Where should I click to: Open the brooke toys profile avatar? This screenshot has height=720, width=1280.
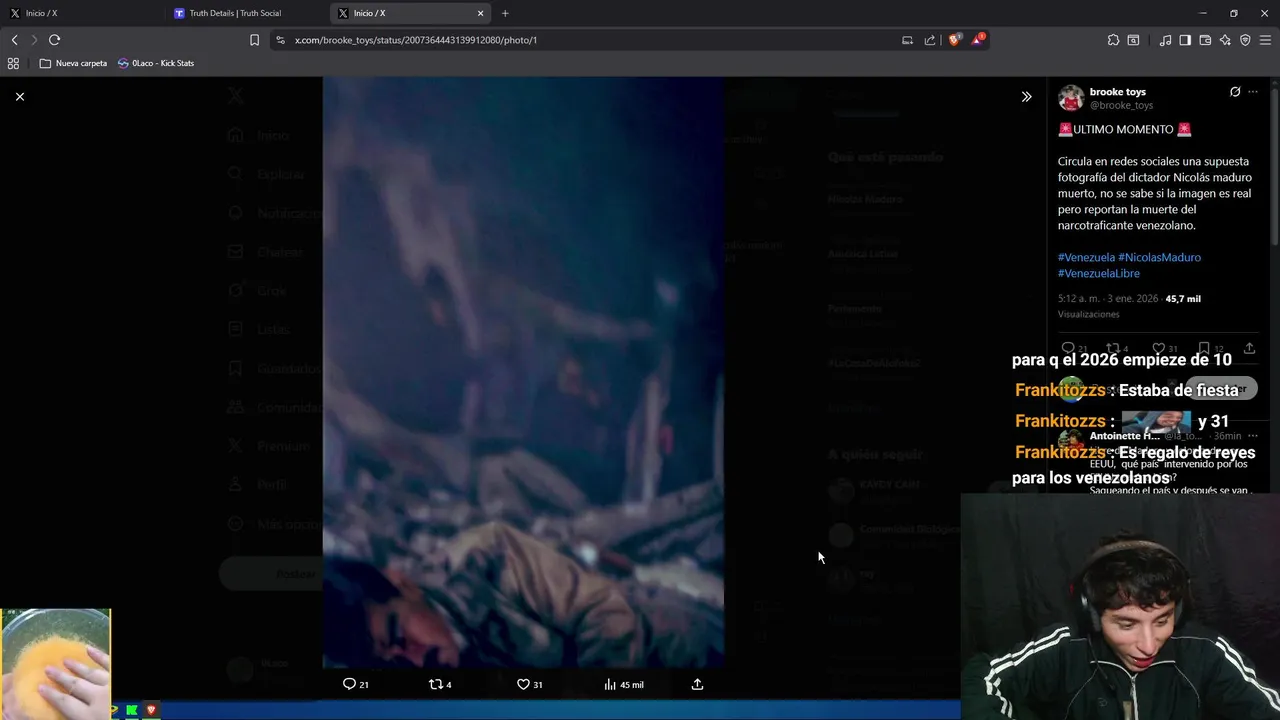(1071, 98)
